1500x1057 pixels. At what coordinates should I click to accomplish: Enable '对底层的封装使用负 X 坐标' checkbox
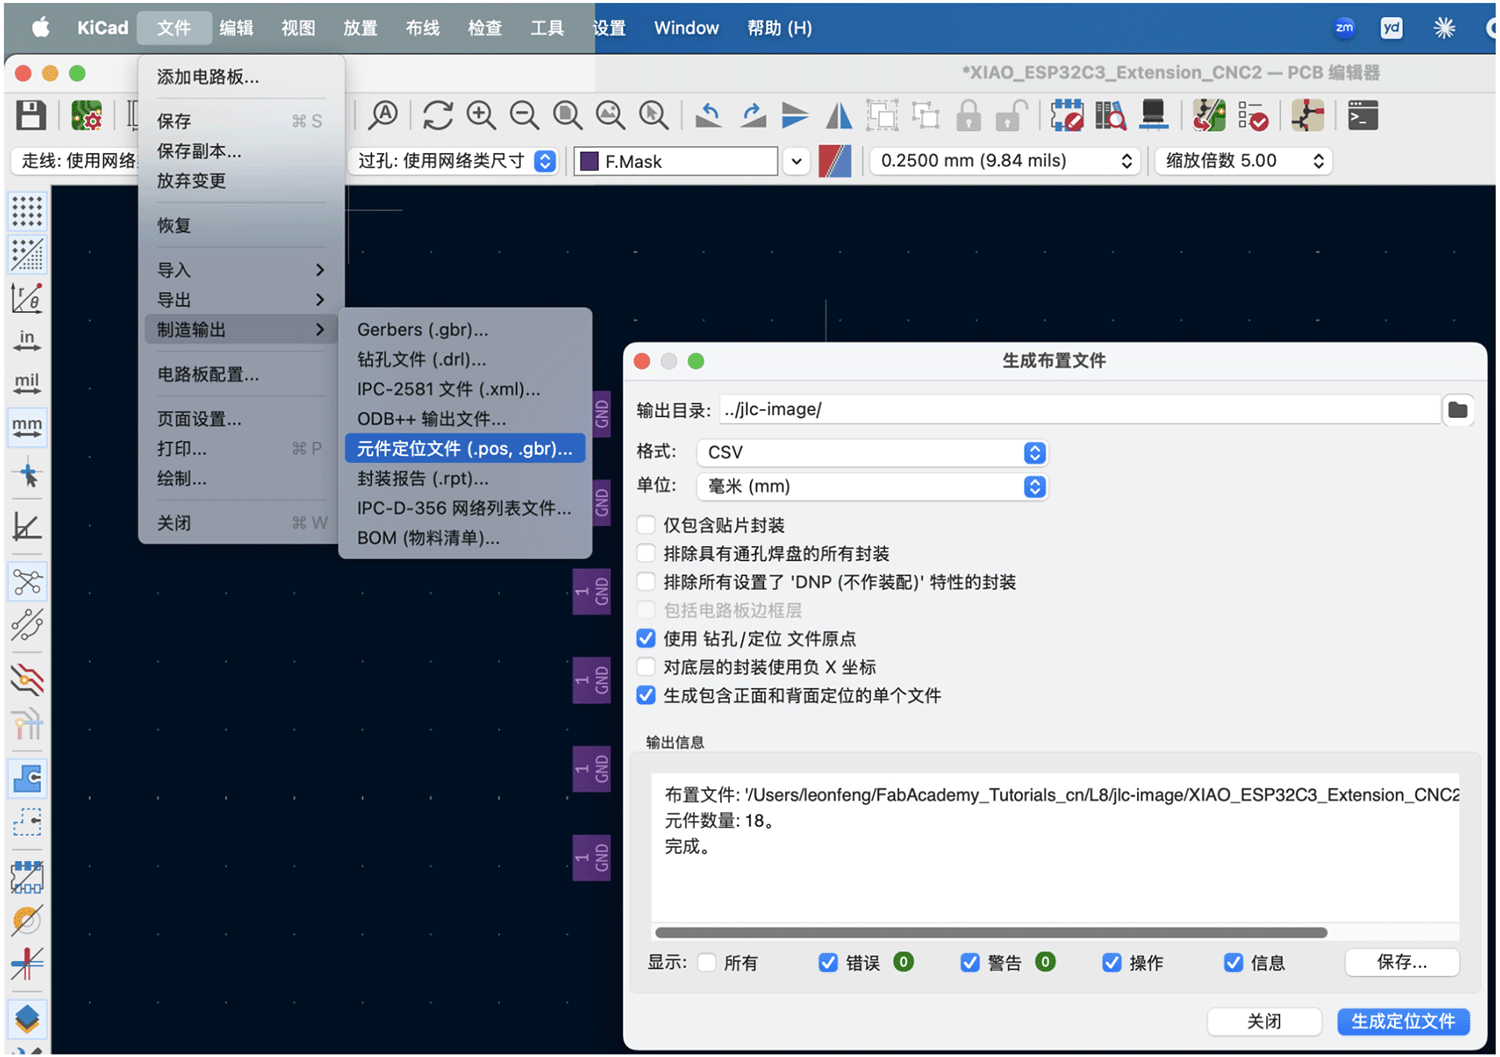(646, 667)
